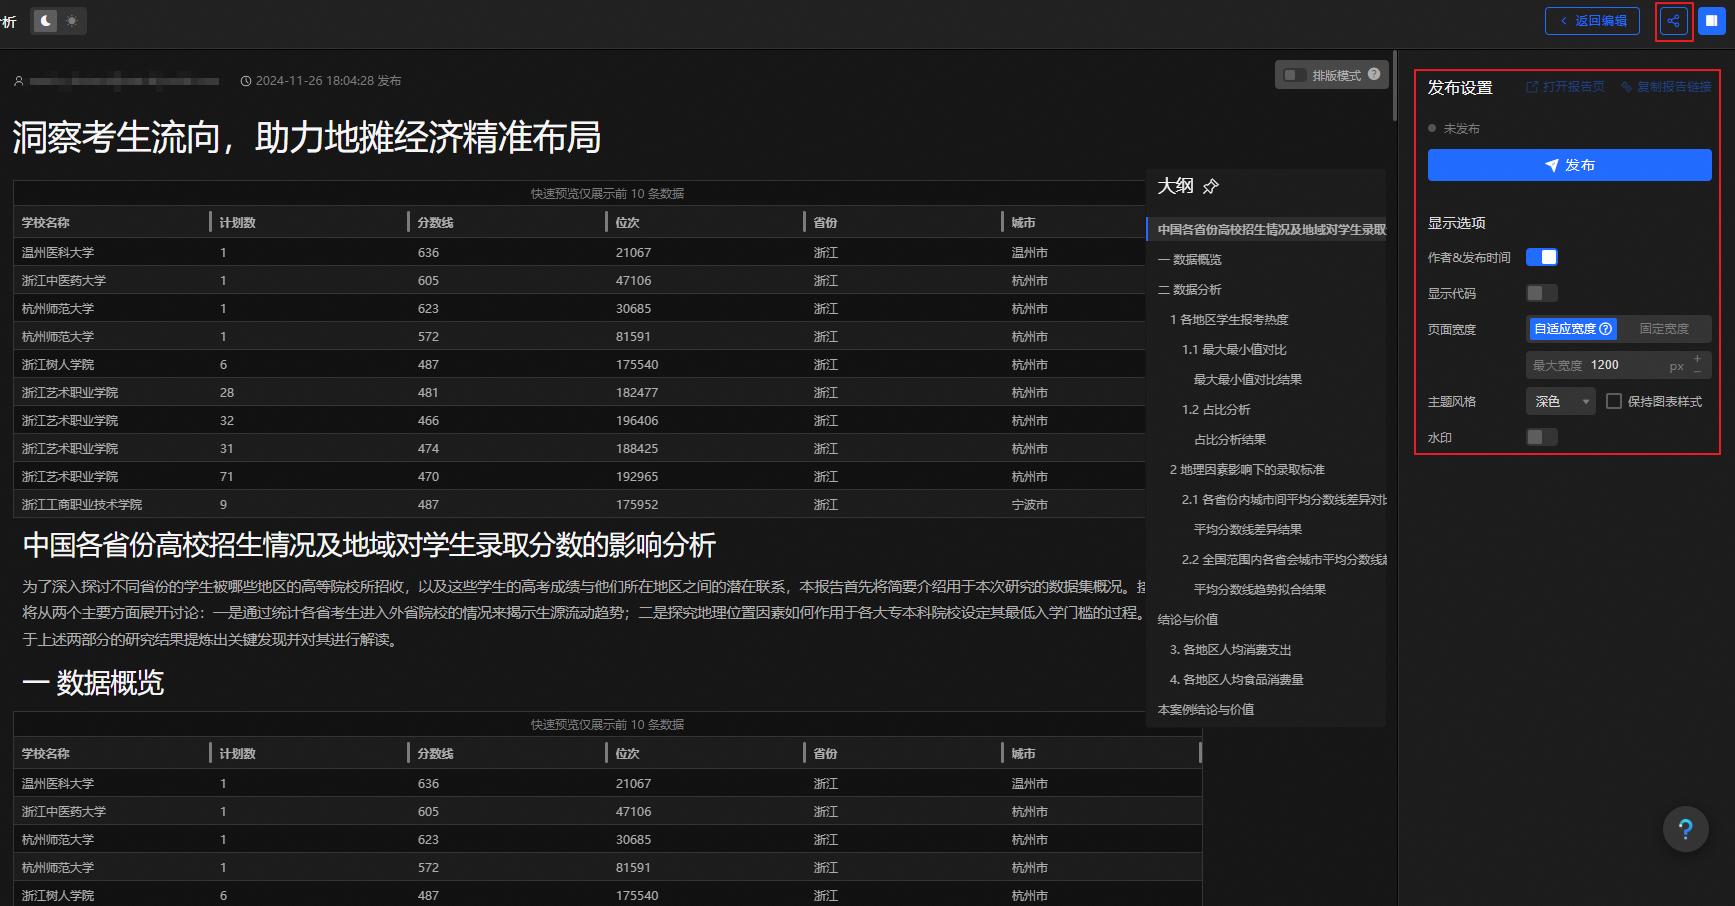Screen dimensions: 1735x906
Task: Click the 发布 publish button
Action: [x=1569, y=165]
